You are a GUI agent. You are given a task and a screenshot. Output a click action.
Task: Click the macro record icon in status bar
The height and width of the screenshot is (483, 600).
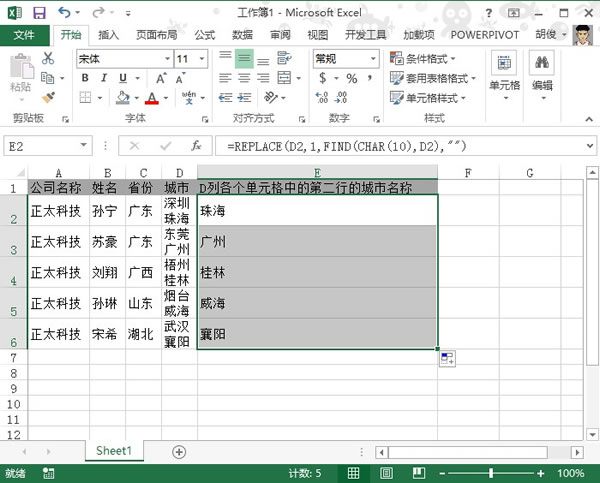[48, 473]
